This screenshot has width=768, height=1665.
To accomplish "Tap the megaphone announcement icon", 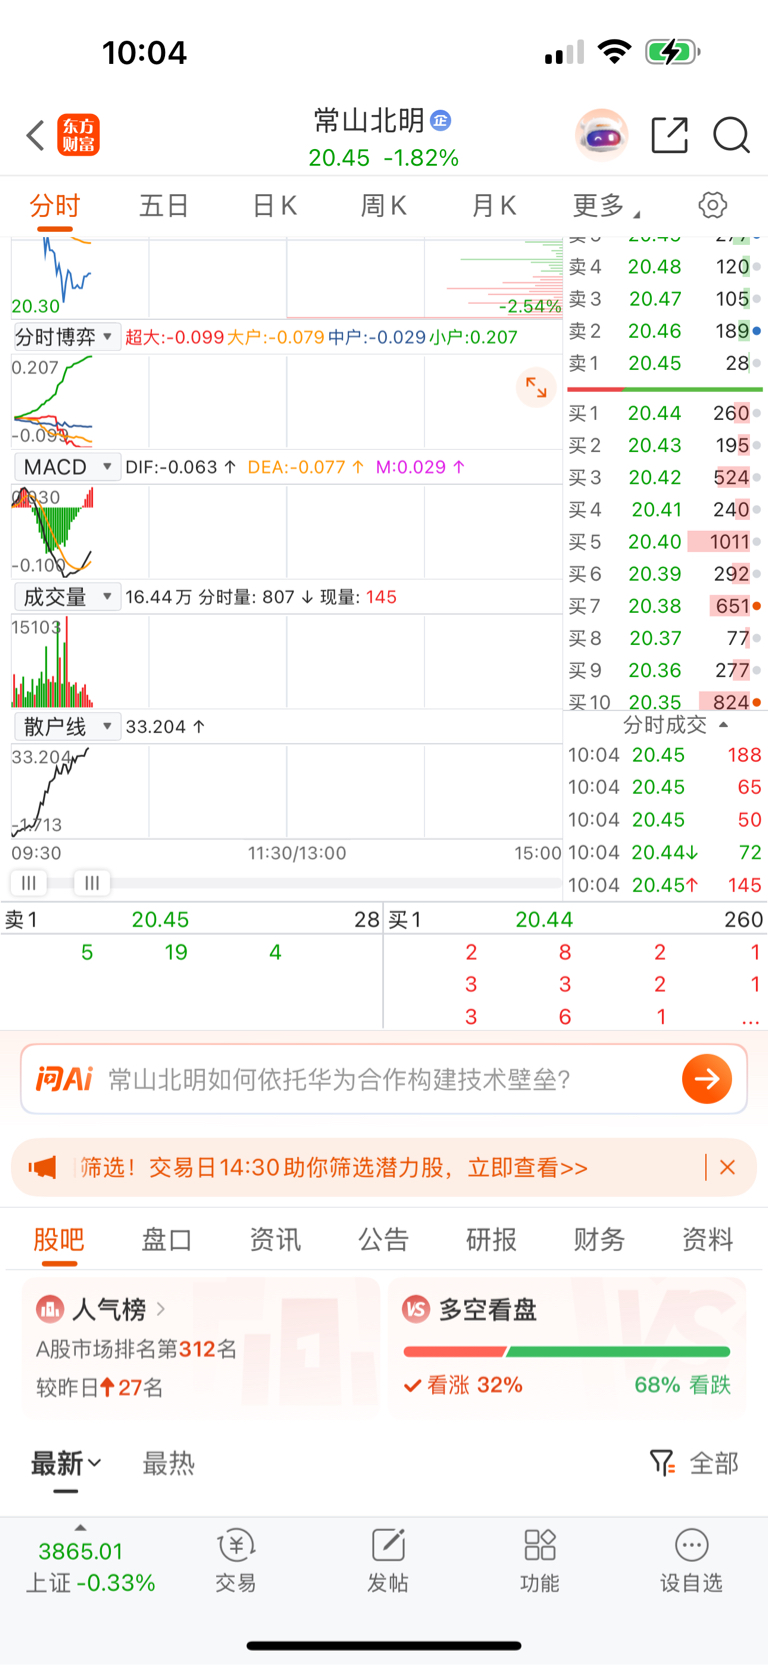I will point(43,1167).
